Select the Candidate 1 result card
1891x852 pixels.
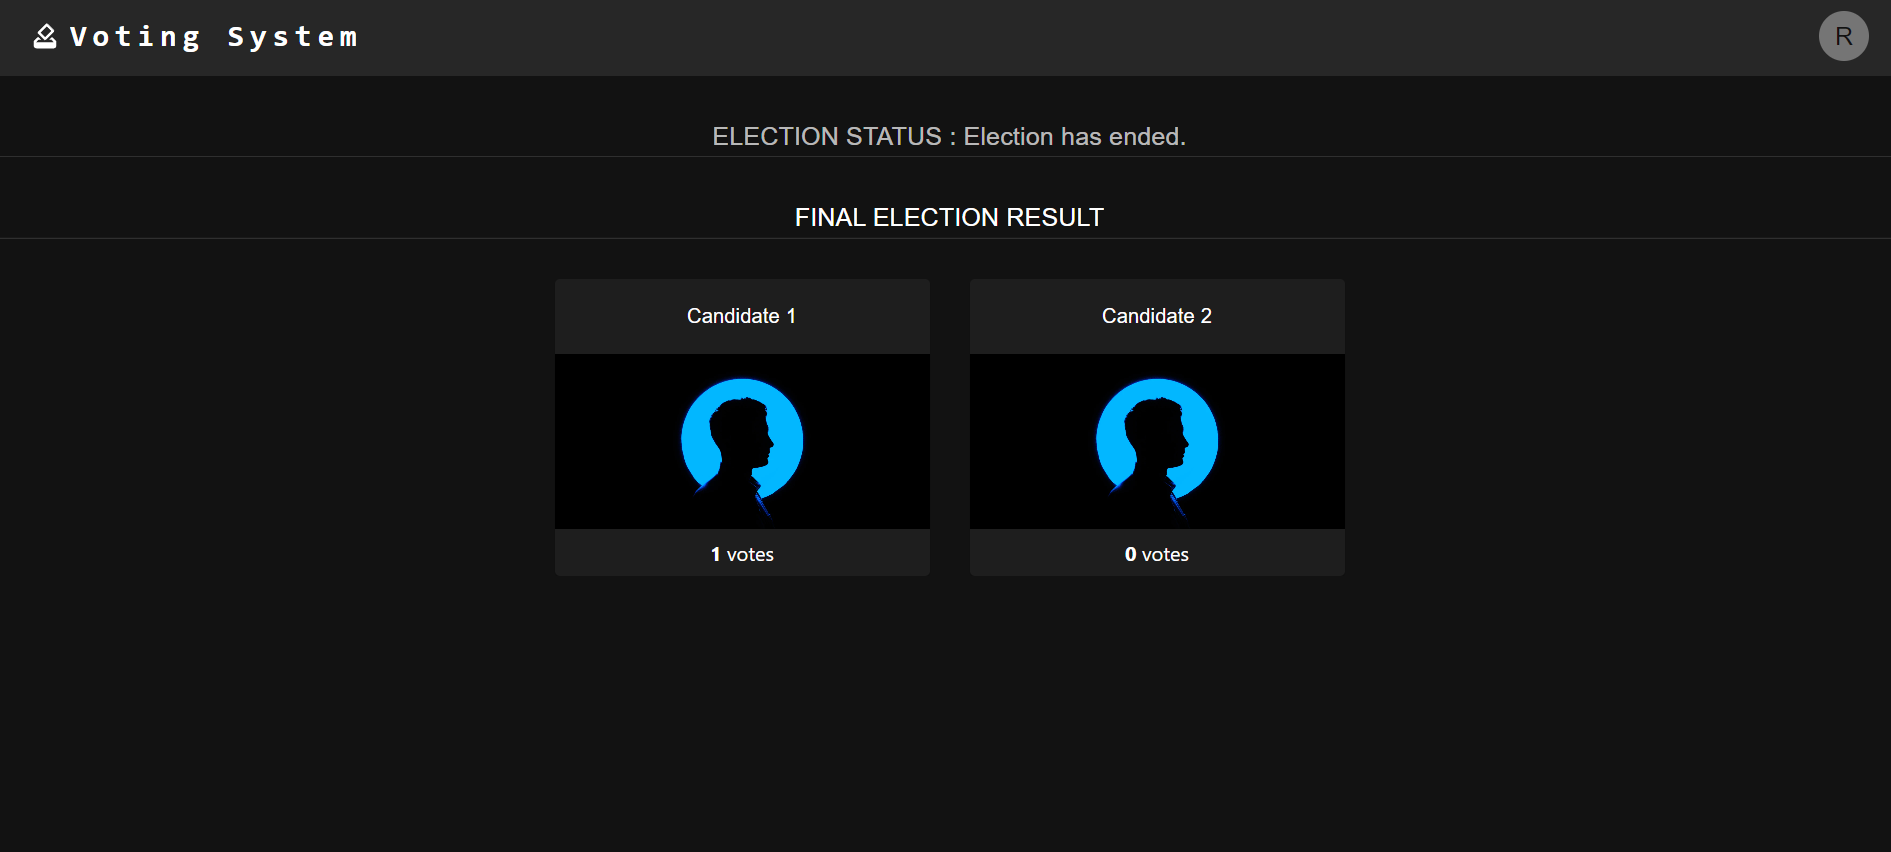pos(741,428)
